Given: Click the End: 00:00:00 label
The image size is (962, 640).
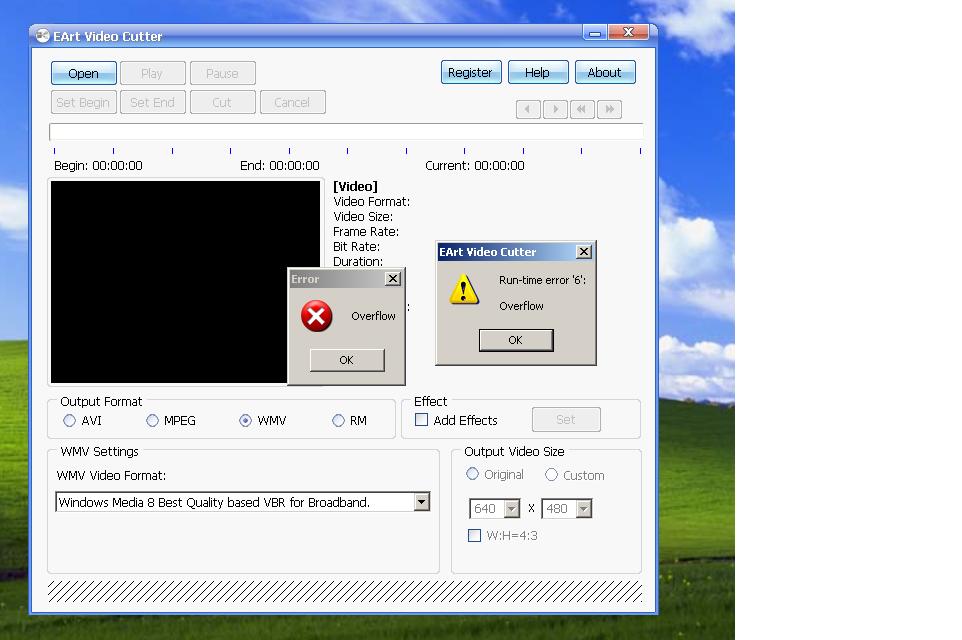Looking at the screenshot, I should pyautogui.click(x=280, y=166).
